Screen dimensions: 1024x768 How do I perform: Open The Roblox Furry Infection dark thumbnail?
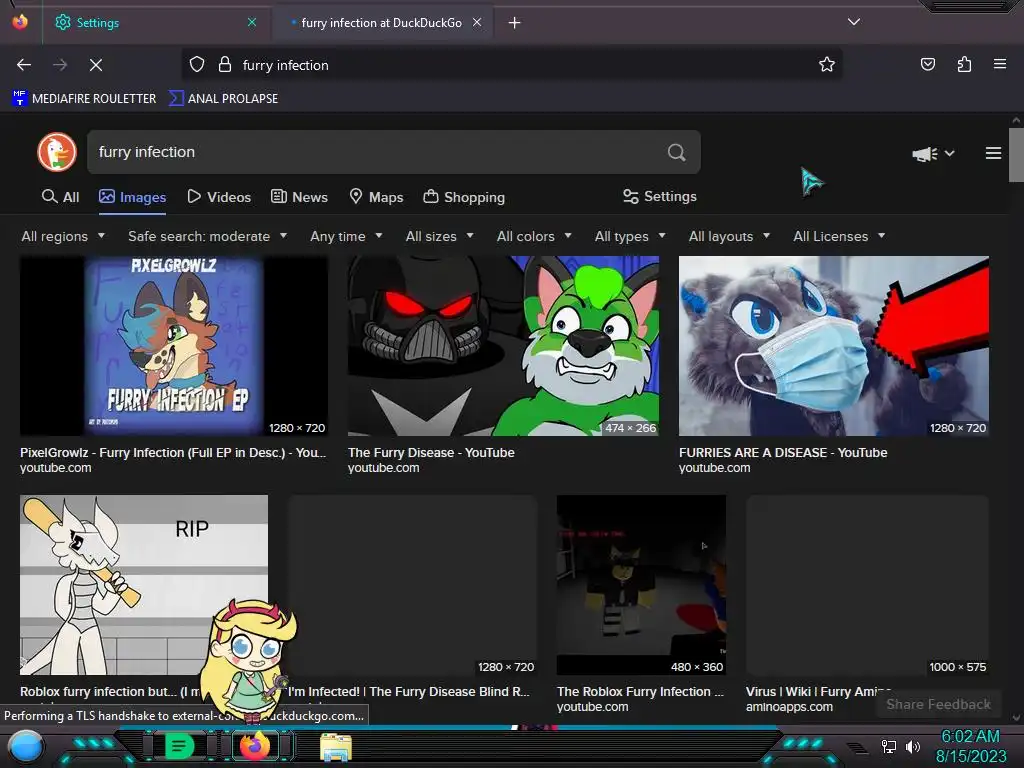[x=641, y=584]
